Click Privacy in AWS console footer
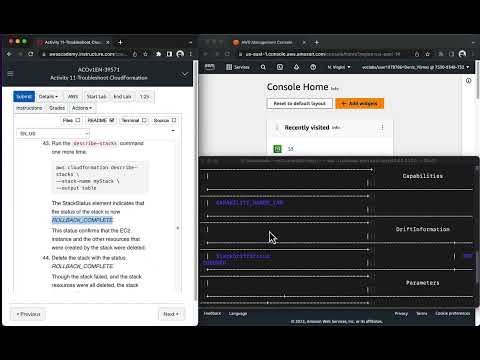 401,313
